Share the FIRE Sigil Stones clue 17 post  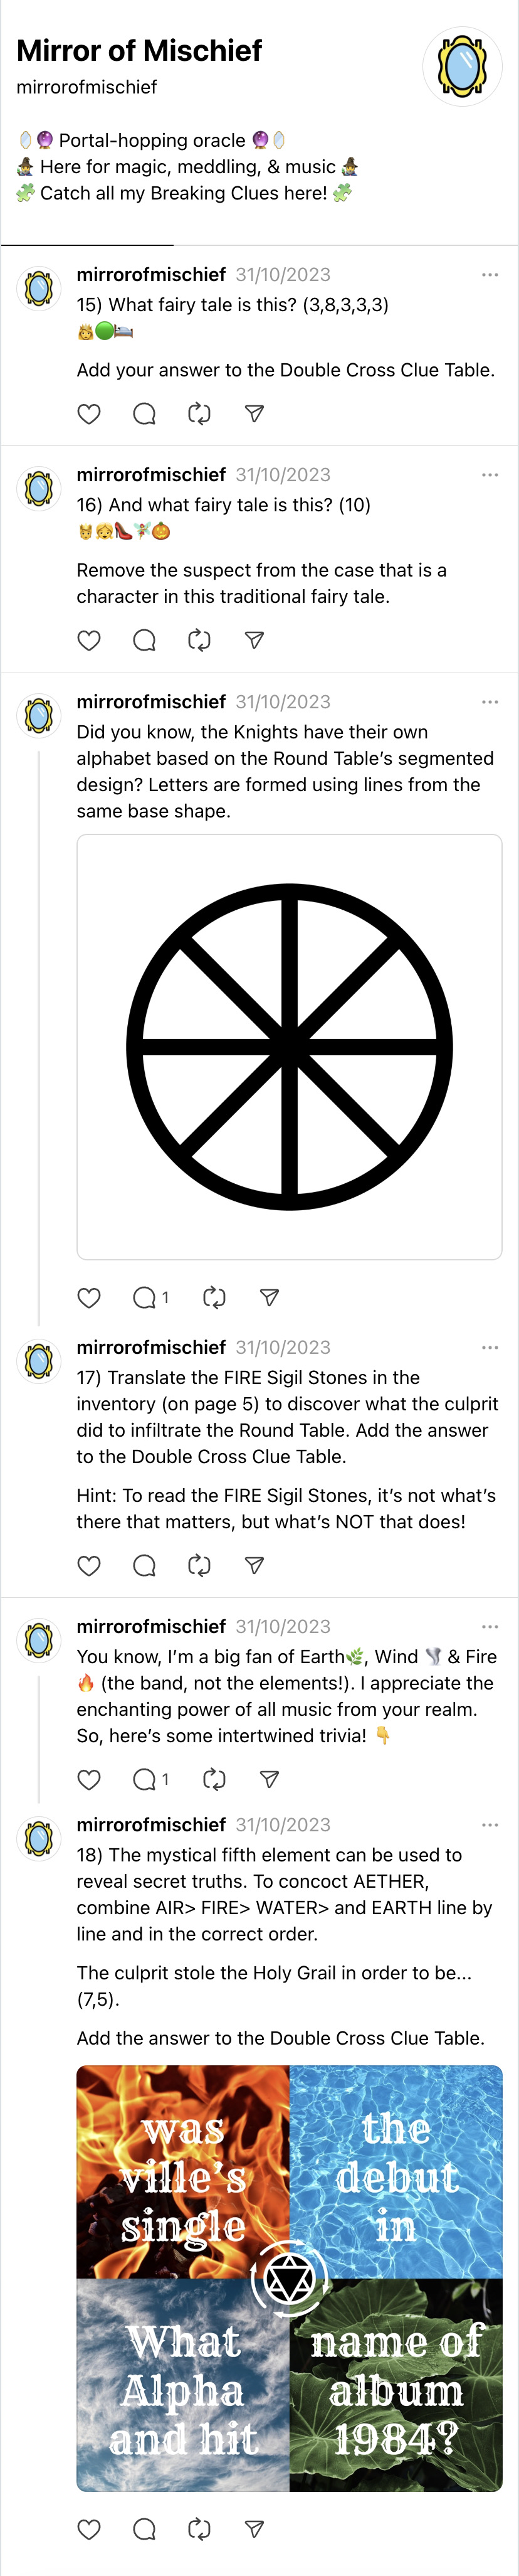coord(254,1565)
